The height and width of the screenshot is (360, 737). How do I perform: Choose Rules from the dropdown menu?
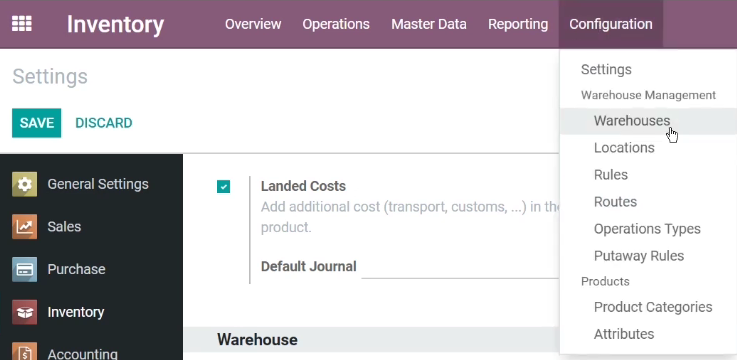point(611,175)
